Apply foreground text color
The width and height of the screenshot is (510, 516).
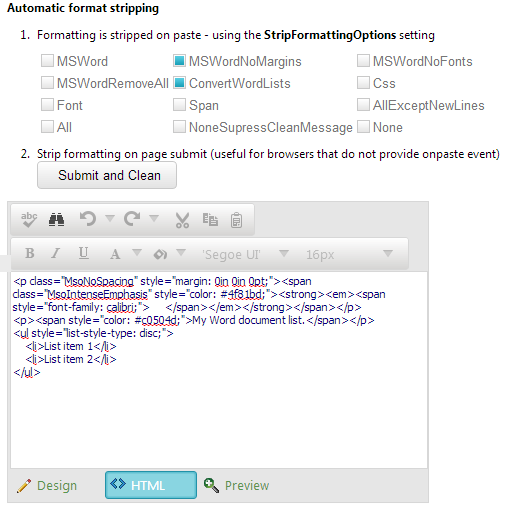point(115,254)
